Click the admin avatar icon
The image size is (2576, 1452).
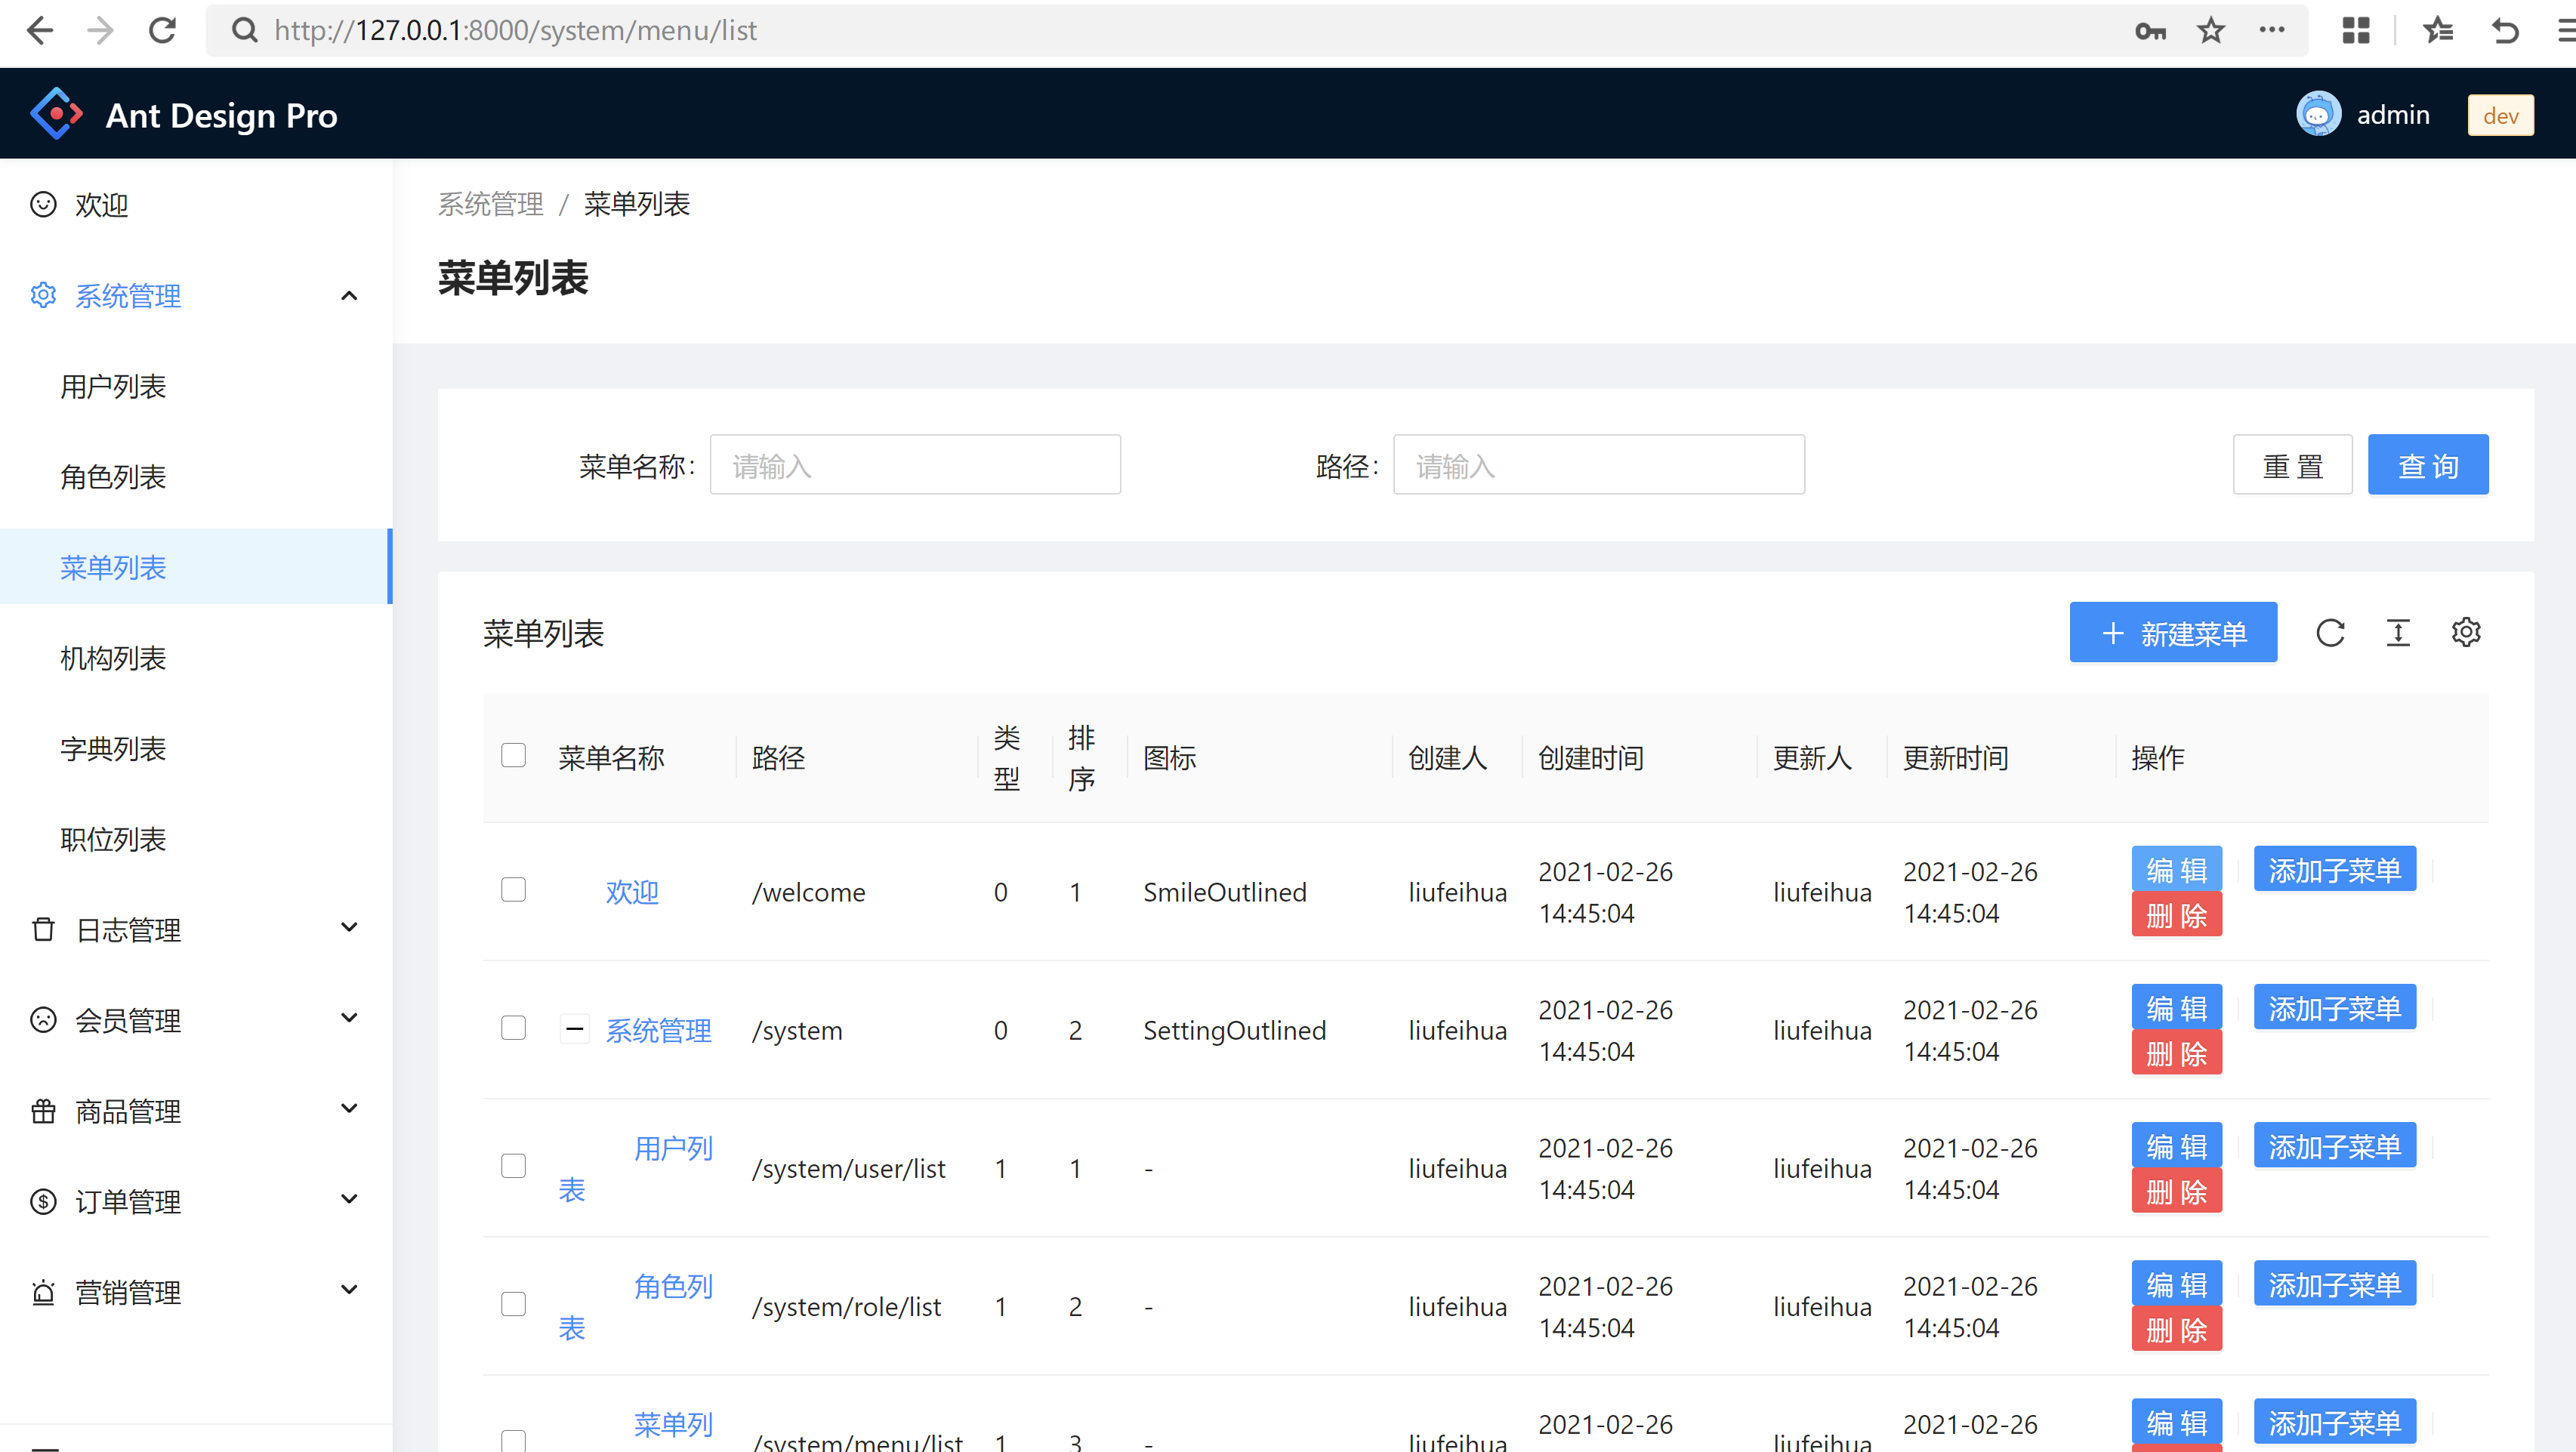point(2318,114)
